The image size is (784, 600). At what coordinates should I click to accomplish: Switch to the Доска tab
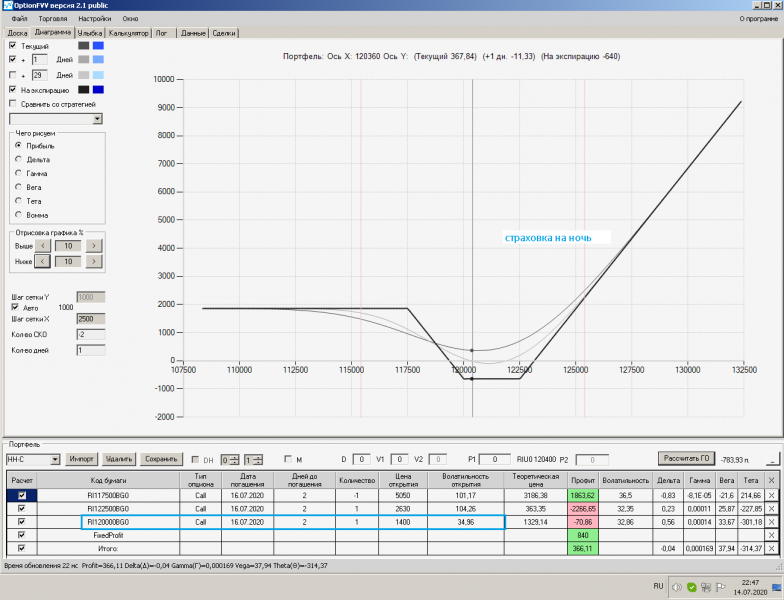17,33
